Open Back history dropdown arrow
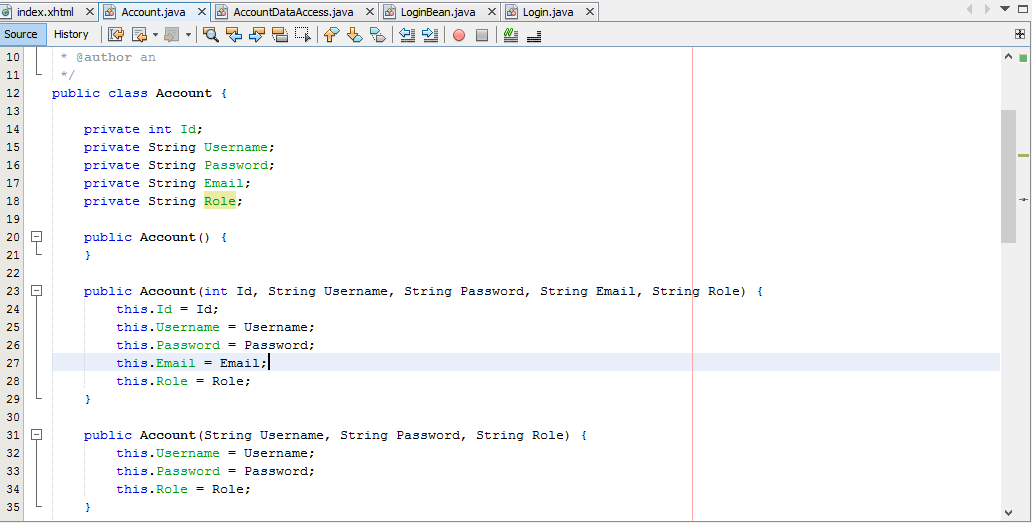The height and width of the screenshot is (523, 1032). pos(155,34)
